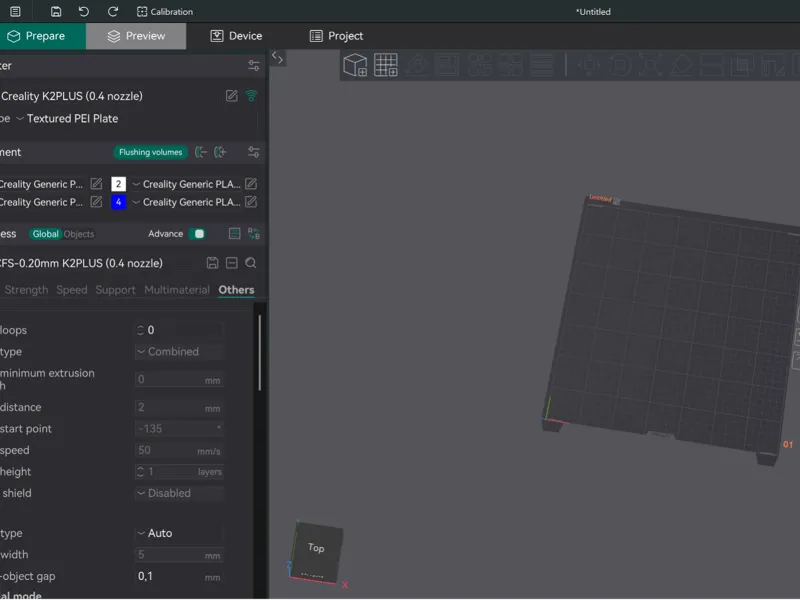Undo the last action

(84, 11)
